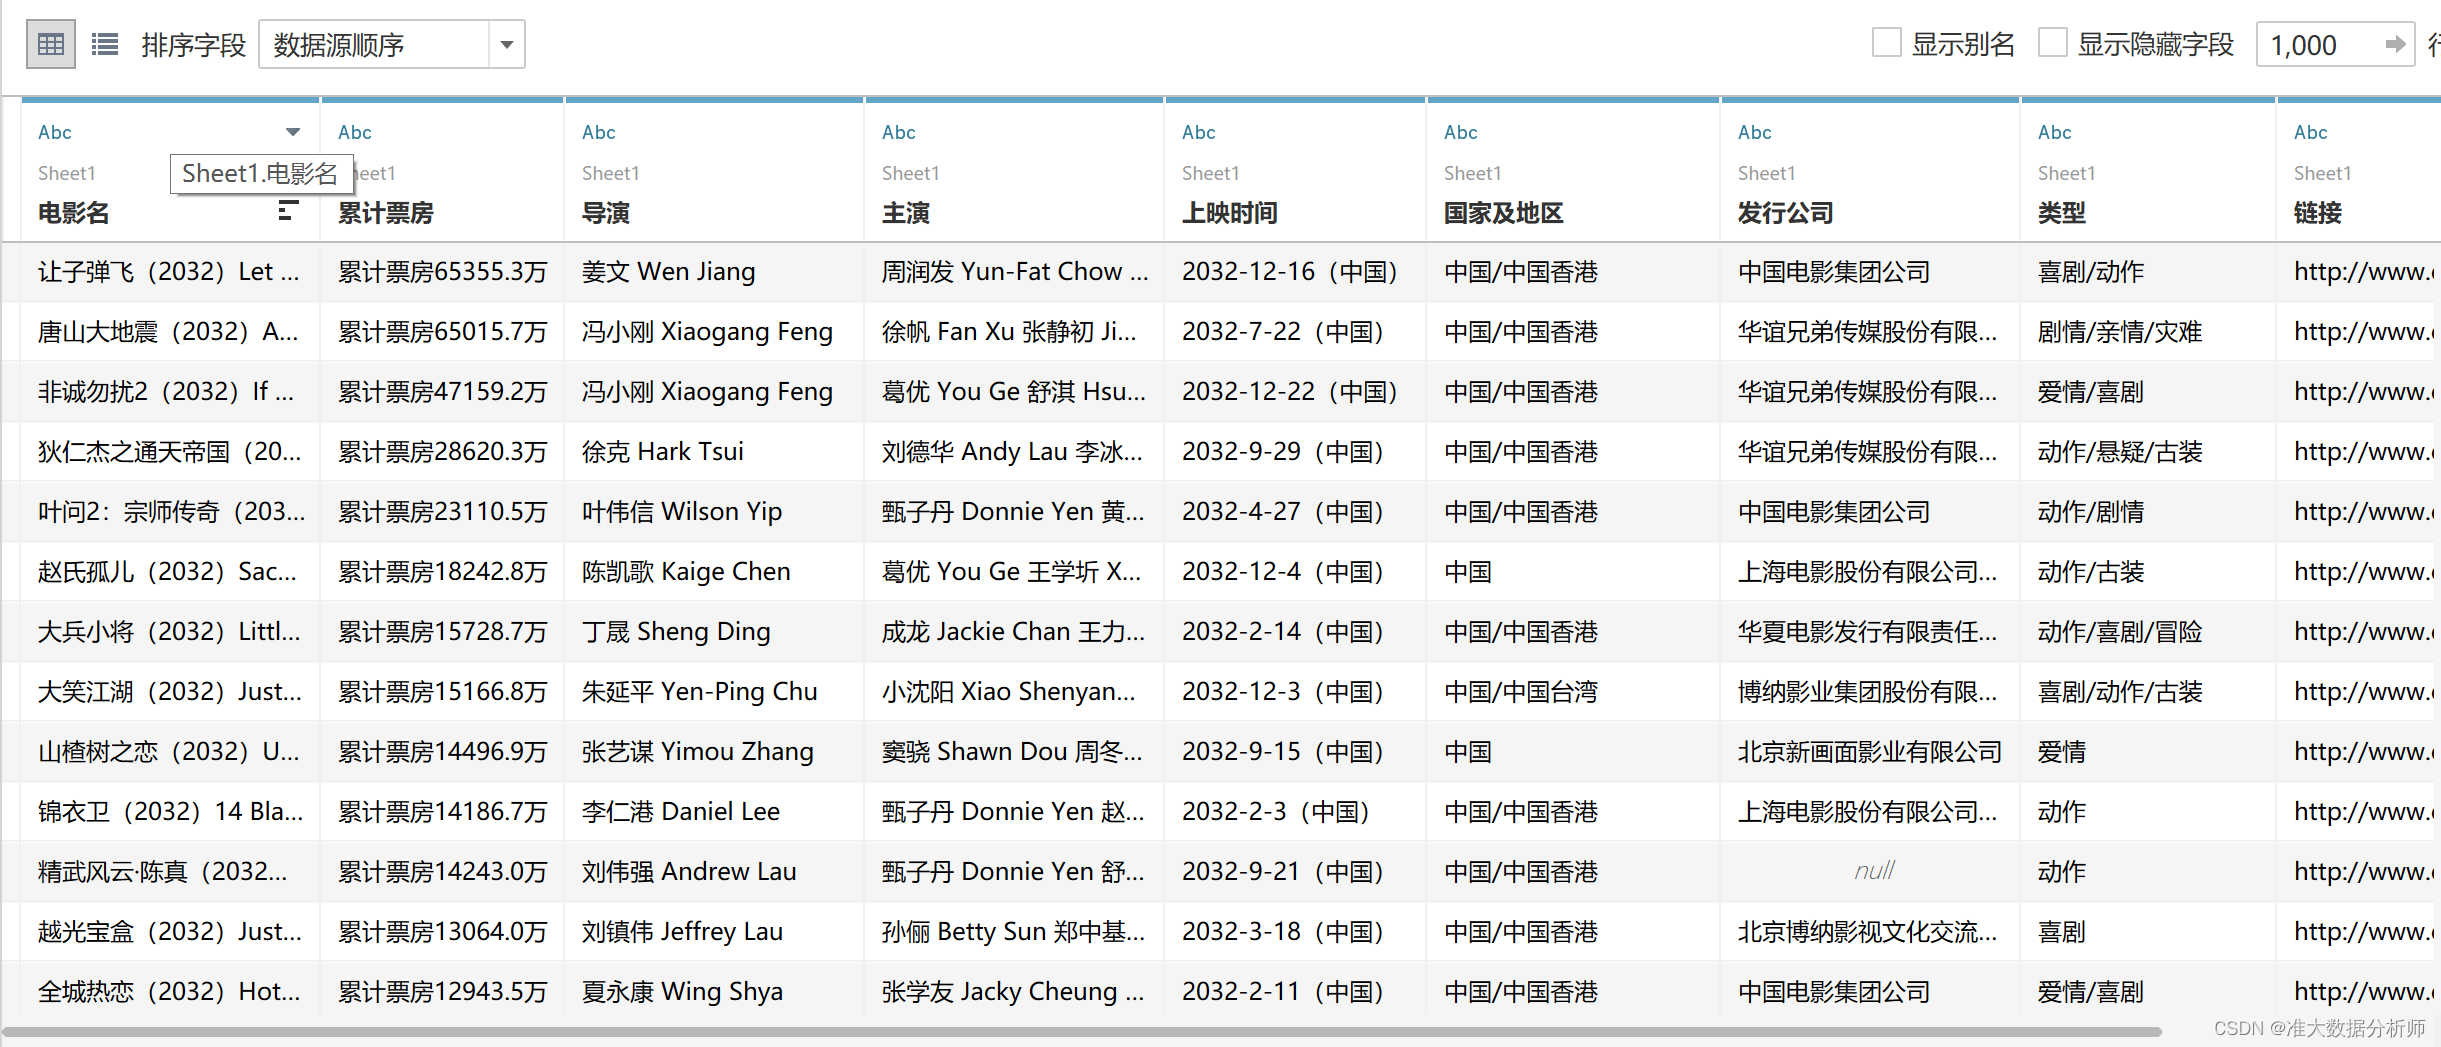Screen dimensions: 2441x1047
Task: Click release date cell 2032-12-3
Action: click(x=1295, y=692)
